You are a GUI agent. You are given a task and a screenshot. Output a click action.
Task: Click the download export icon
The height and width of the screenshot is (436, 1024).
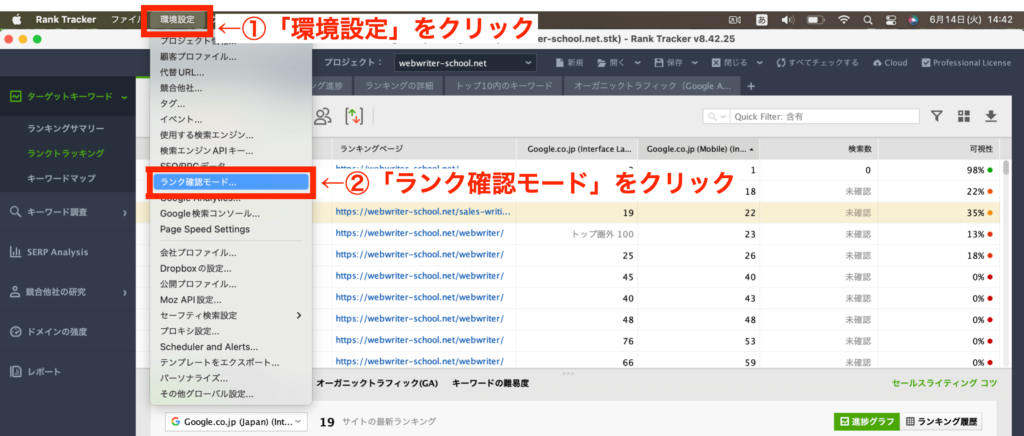(x=991, y=116)
